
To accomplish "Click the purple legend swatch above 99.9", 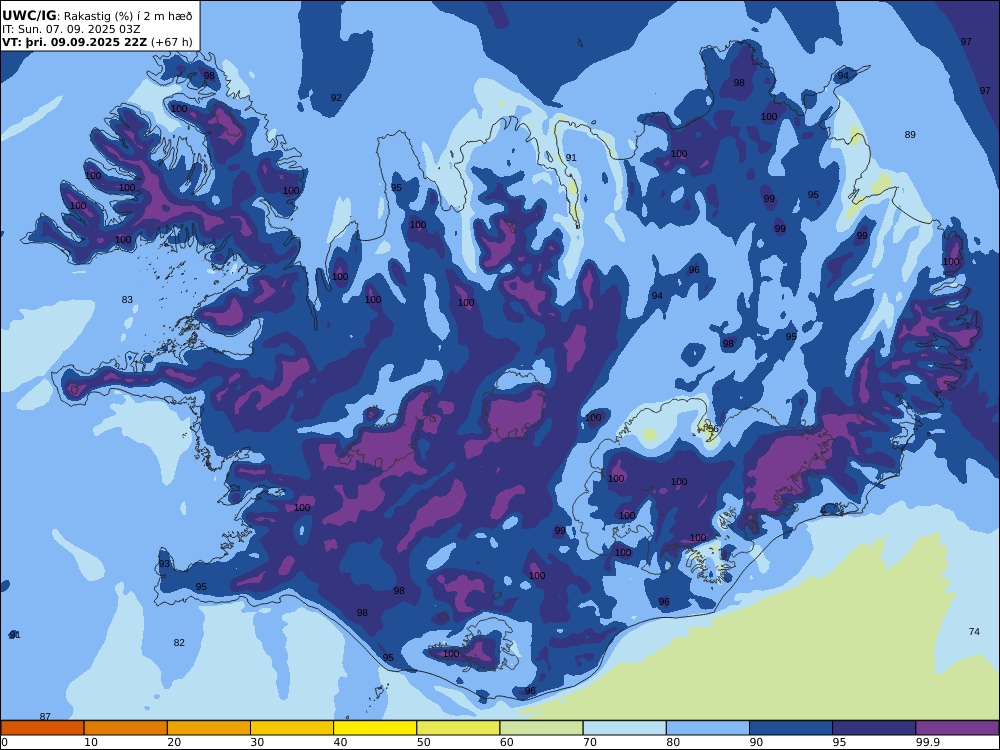I will [957, 728].
